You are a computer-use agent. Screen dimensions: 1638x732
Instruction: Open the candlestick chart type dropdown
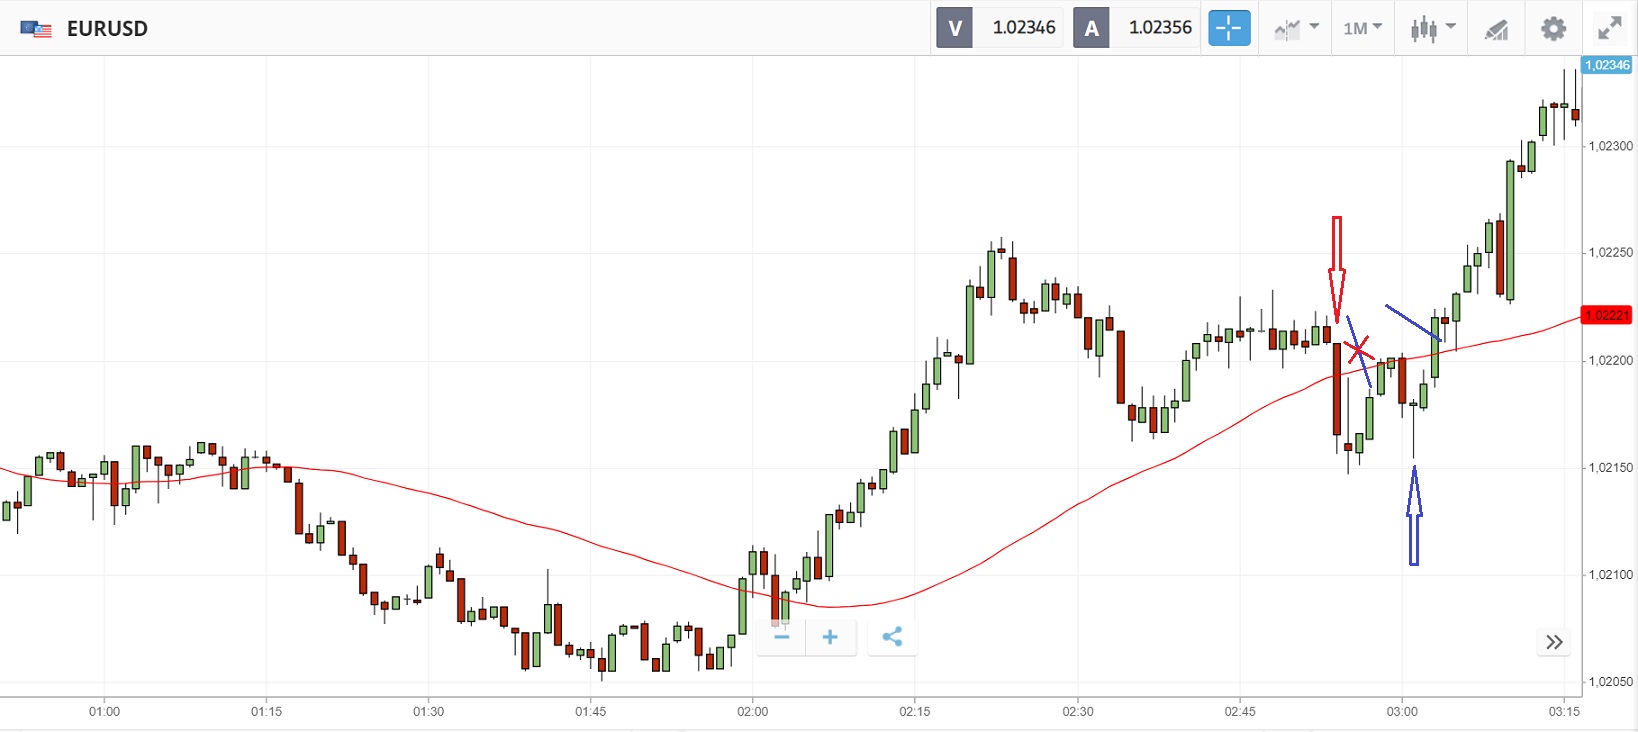pyautogui.click(x=1432, y=28)
